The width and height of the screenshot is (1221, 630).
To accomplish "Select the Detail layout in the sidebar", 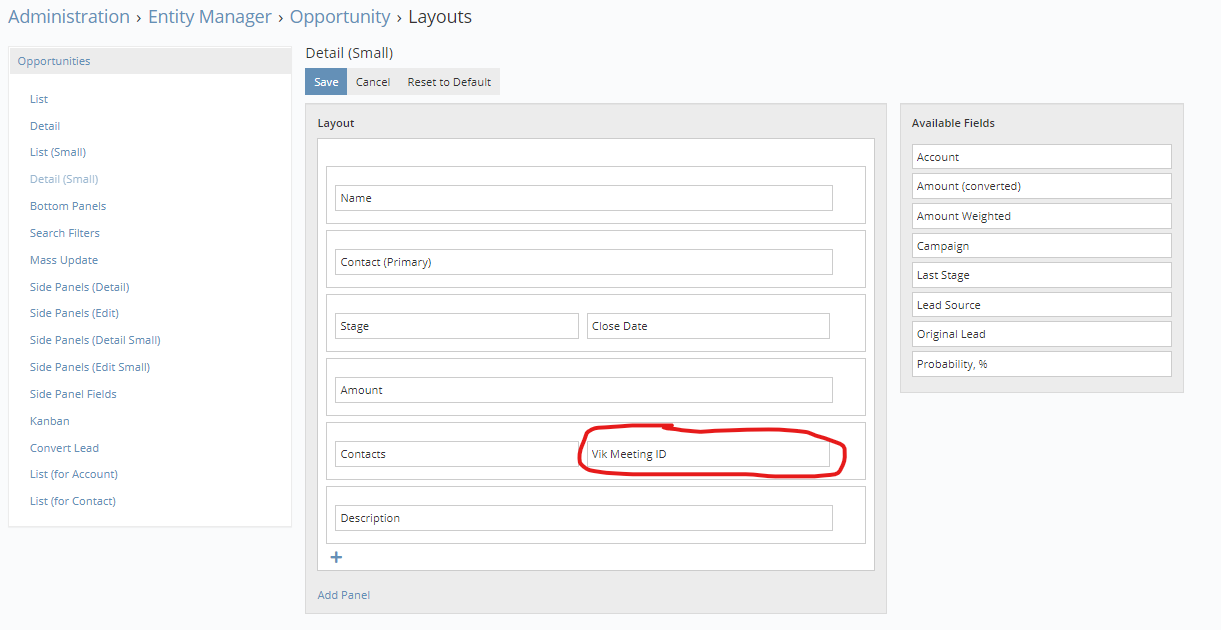I will pyautogui.click(x=44, y=125).
